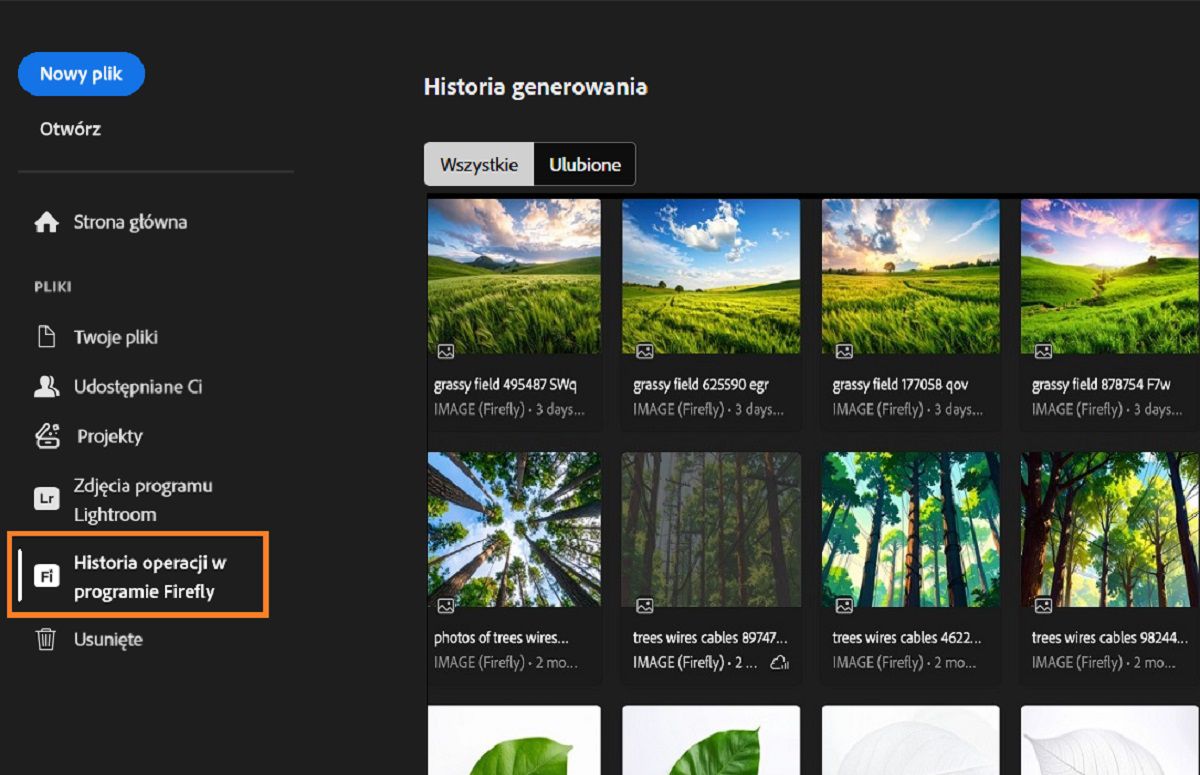Open photos of trees wires thumbnail

514,529
